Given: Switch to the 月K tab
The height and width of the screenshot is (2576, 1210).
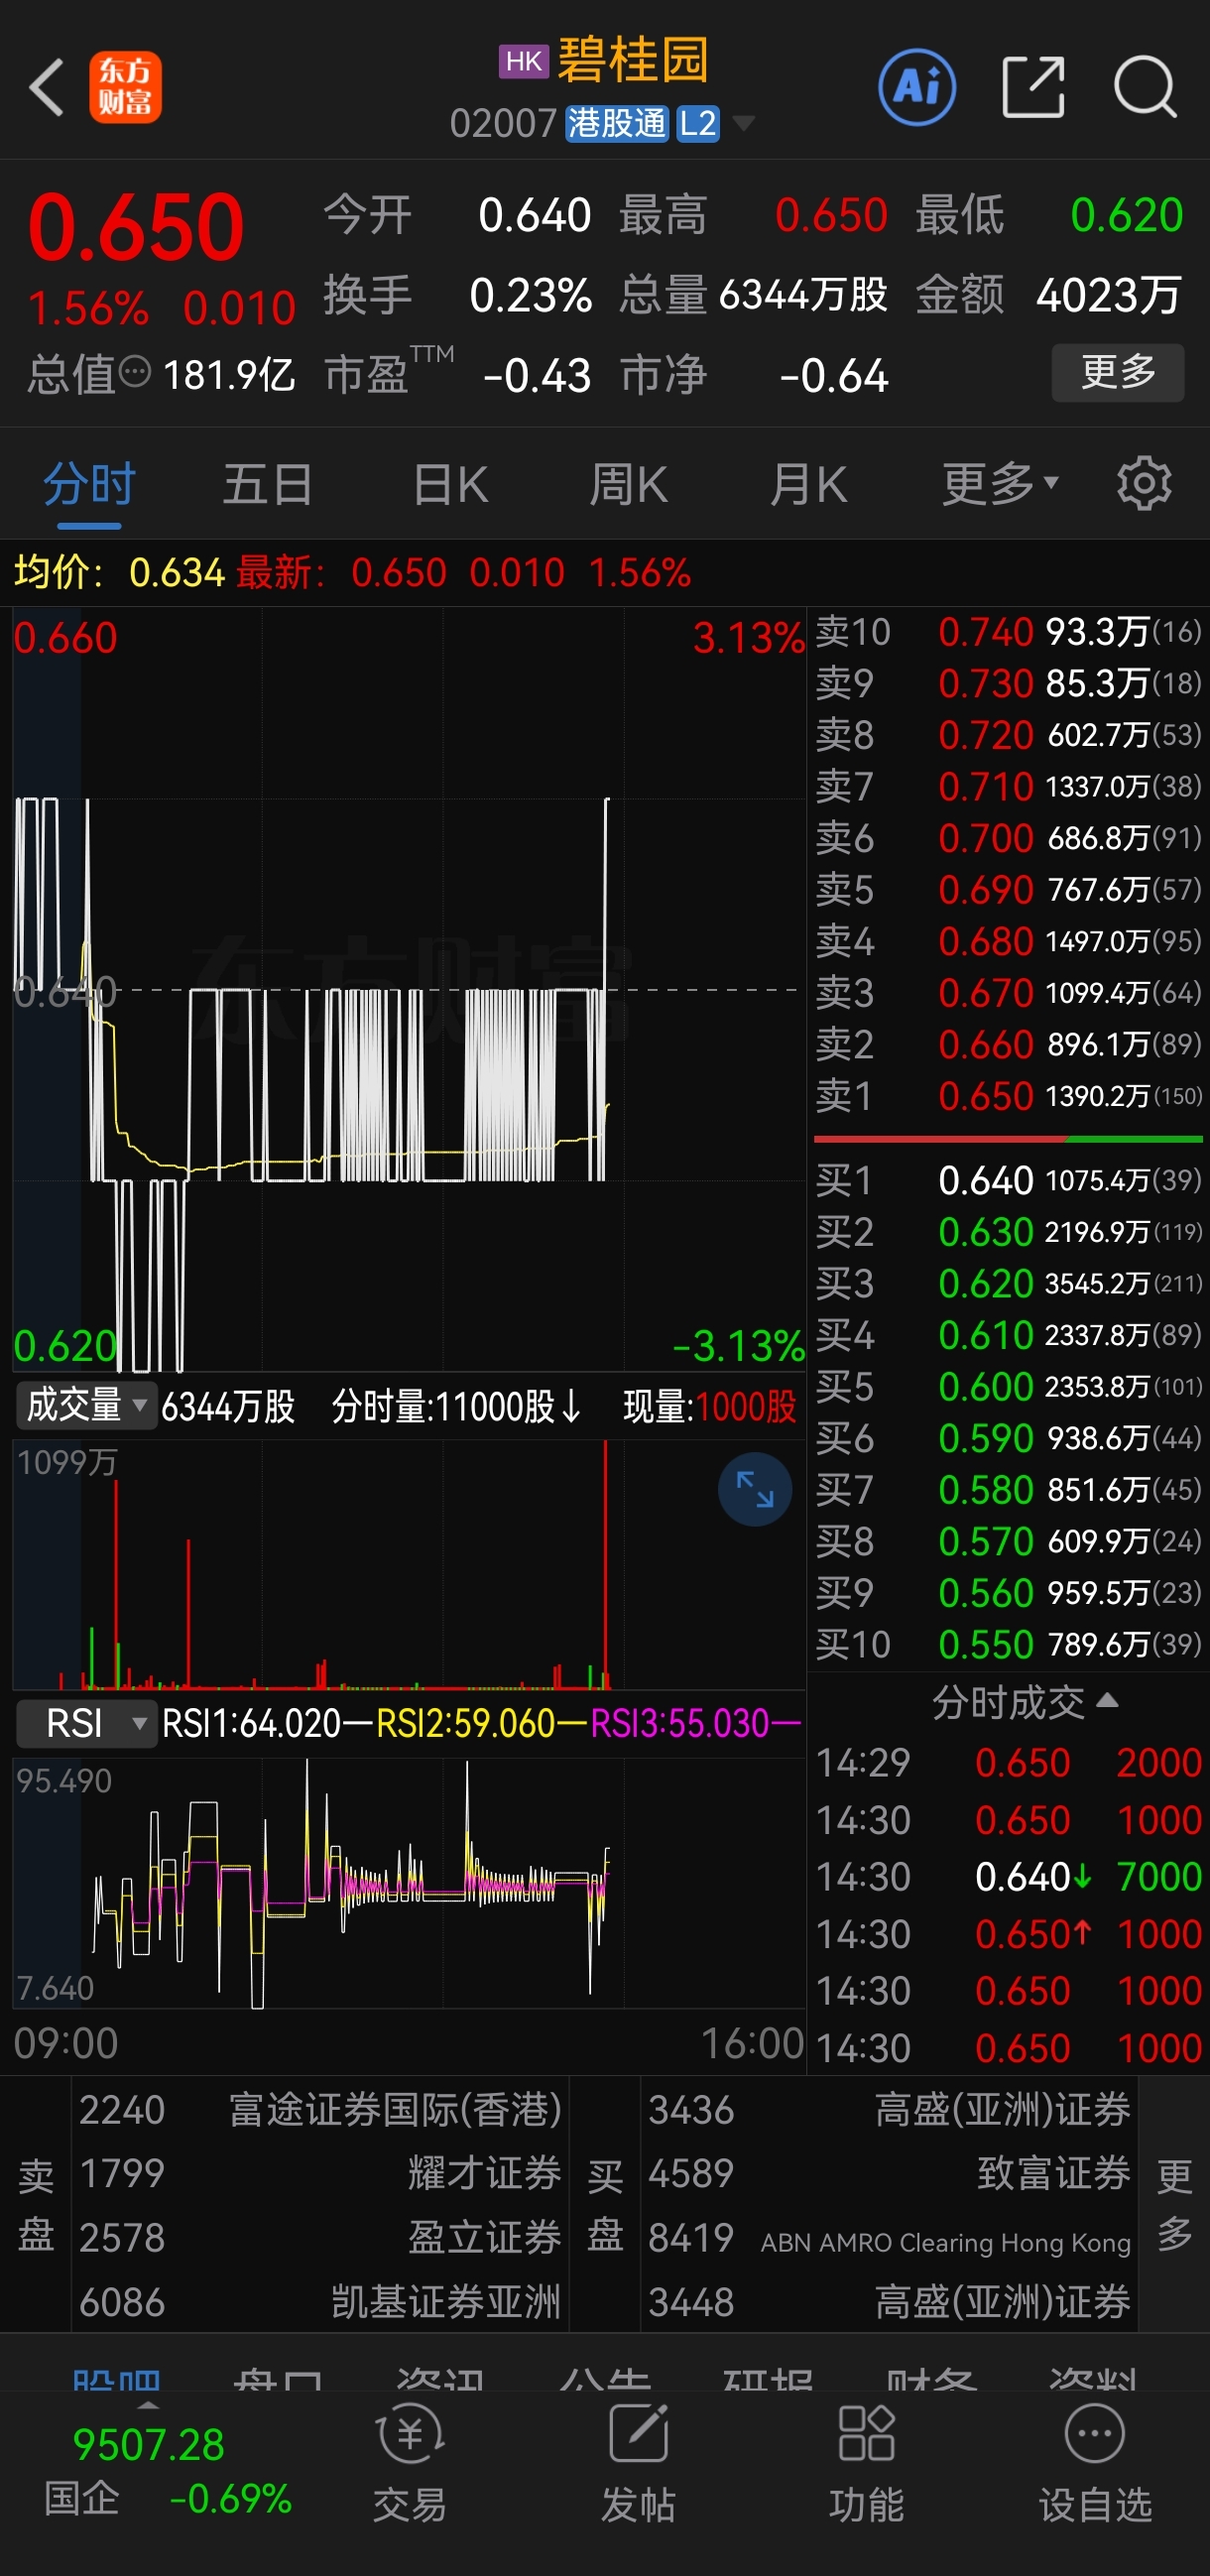Looking at the screenshot, I should tap(808, 484).
